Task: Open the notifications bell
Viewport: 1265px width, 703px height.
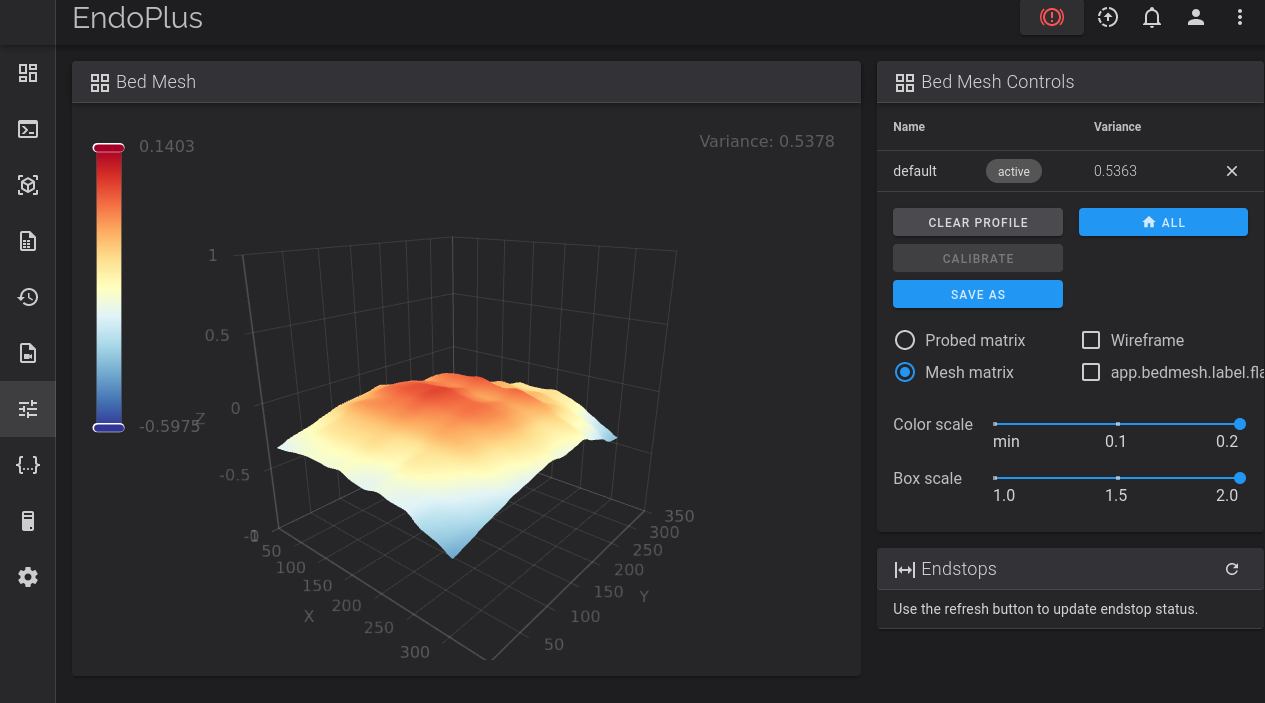Action: [1152, 17]
